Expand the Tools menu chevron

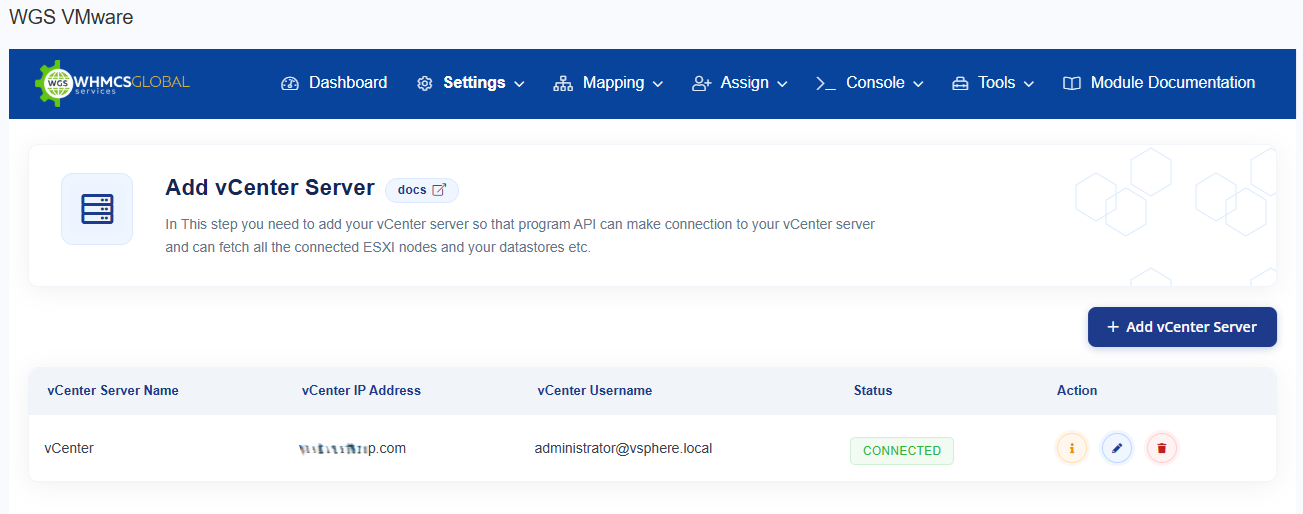(x=1029, y=84)
